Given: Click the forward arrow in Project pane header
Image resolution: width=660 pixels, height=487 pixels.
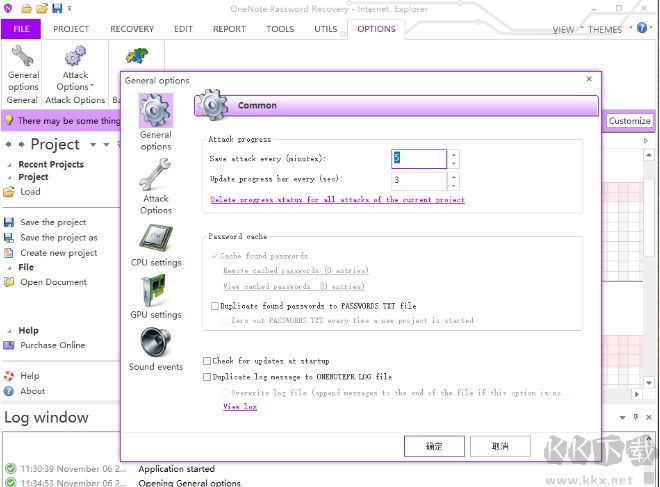Looking at the screenshot, I should [x=21, y=144].
